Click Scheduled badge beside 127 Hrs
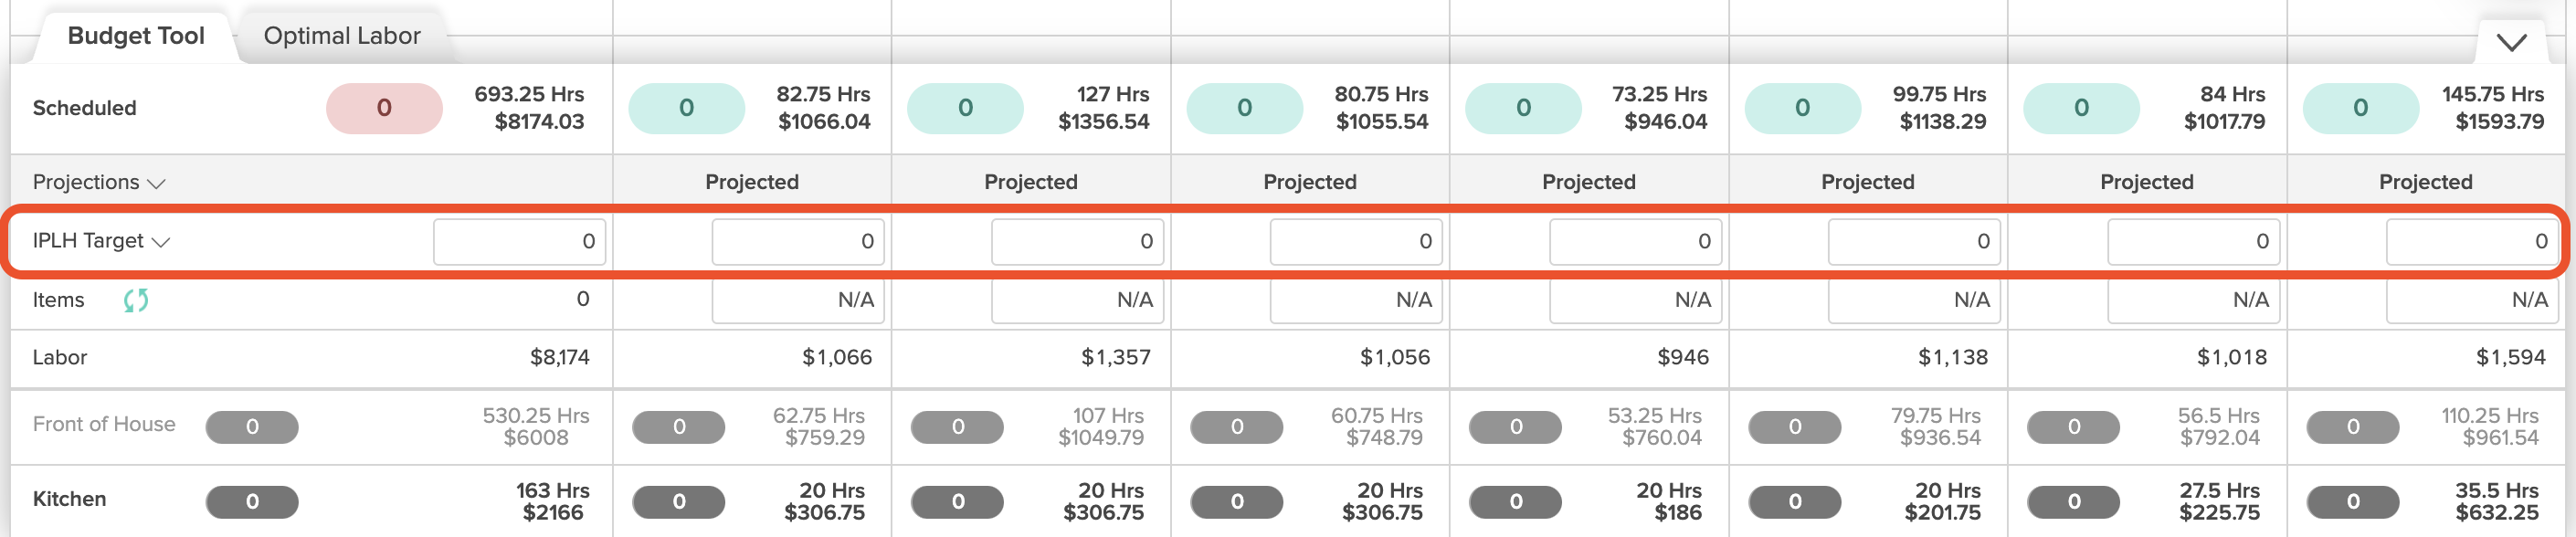The width and height of the screenshot is (2576, 537). pyautogui.click(x=965, y=108)
